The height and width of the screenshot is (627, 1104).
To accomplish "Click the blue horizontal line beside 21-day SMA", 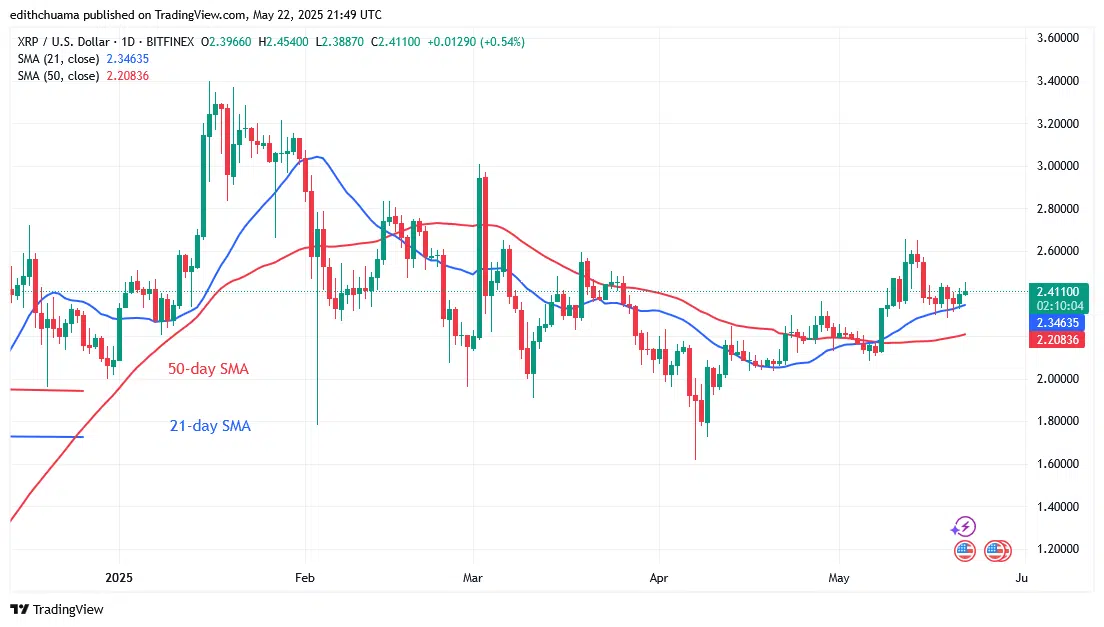I will coord(47,437).
